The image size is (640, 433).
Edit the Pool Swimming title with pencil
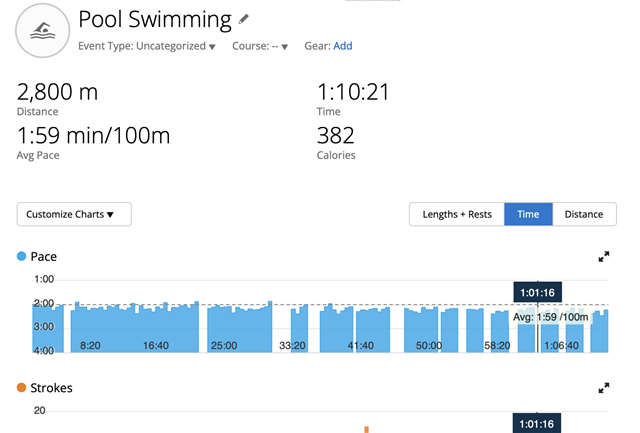(244, 19)
